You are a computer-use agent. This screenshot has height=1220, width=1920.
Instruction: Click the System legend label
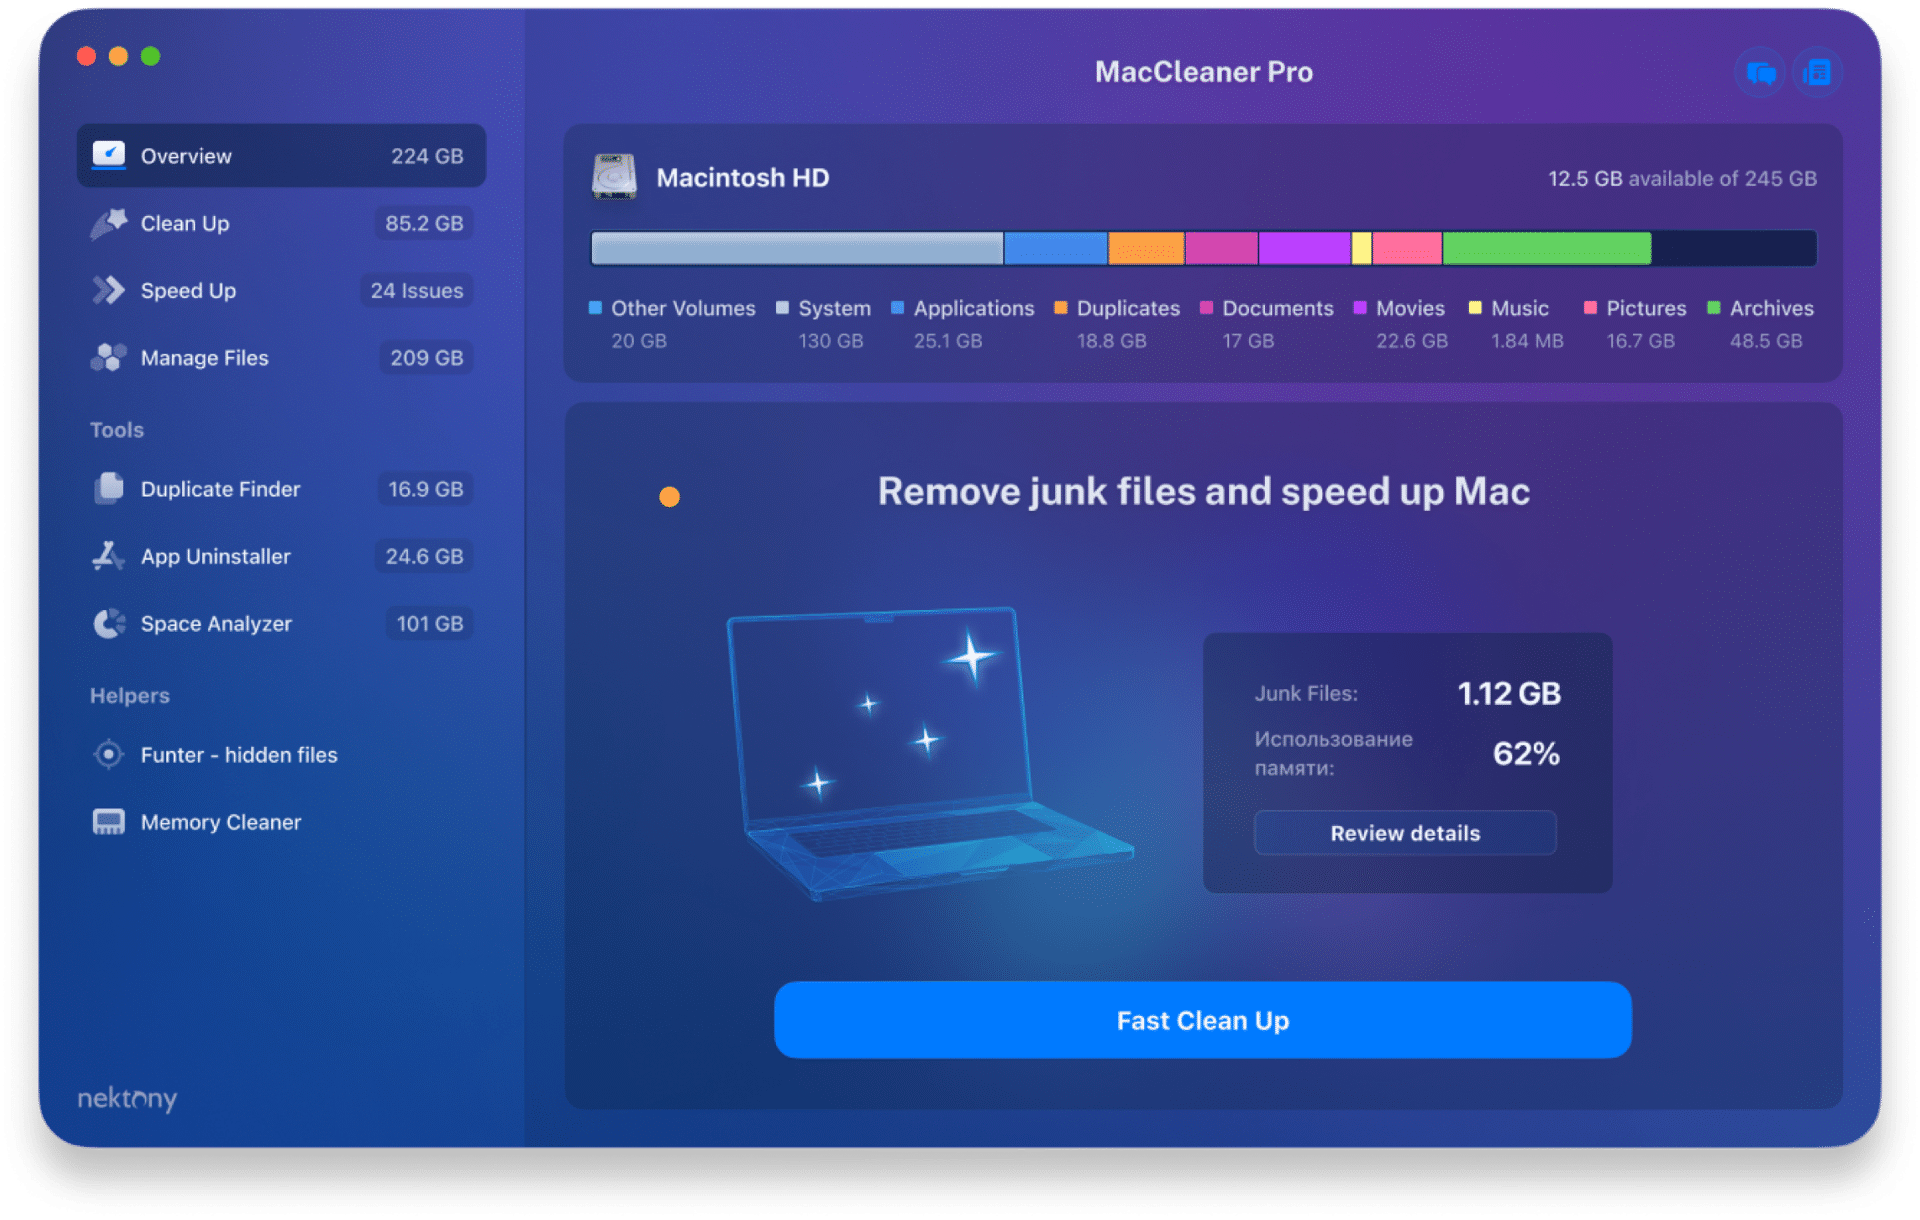tap(834, 308)
